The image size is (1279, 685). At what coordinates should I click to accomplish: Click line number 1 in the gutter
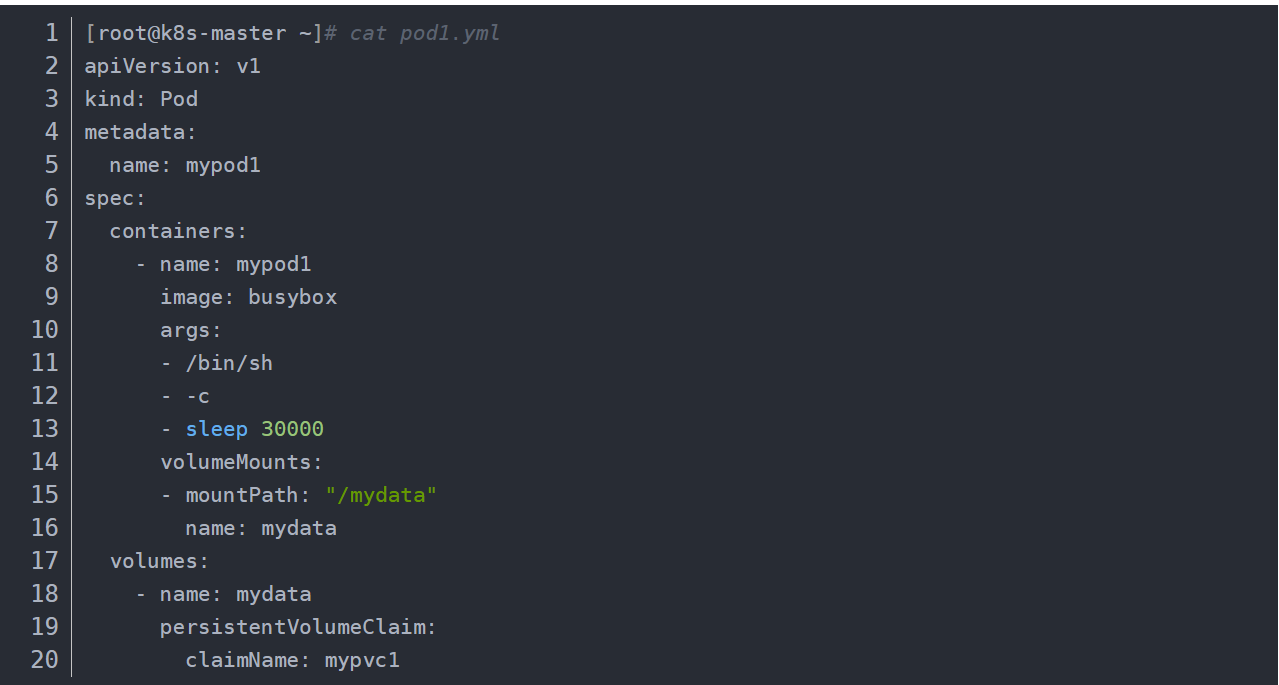(x=51, y=33)
